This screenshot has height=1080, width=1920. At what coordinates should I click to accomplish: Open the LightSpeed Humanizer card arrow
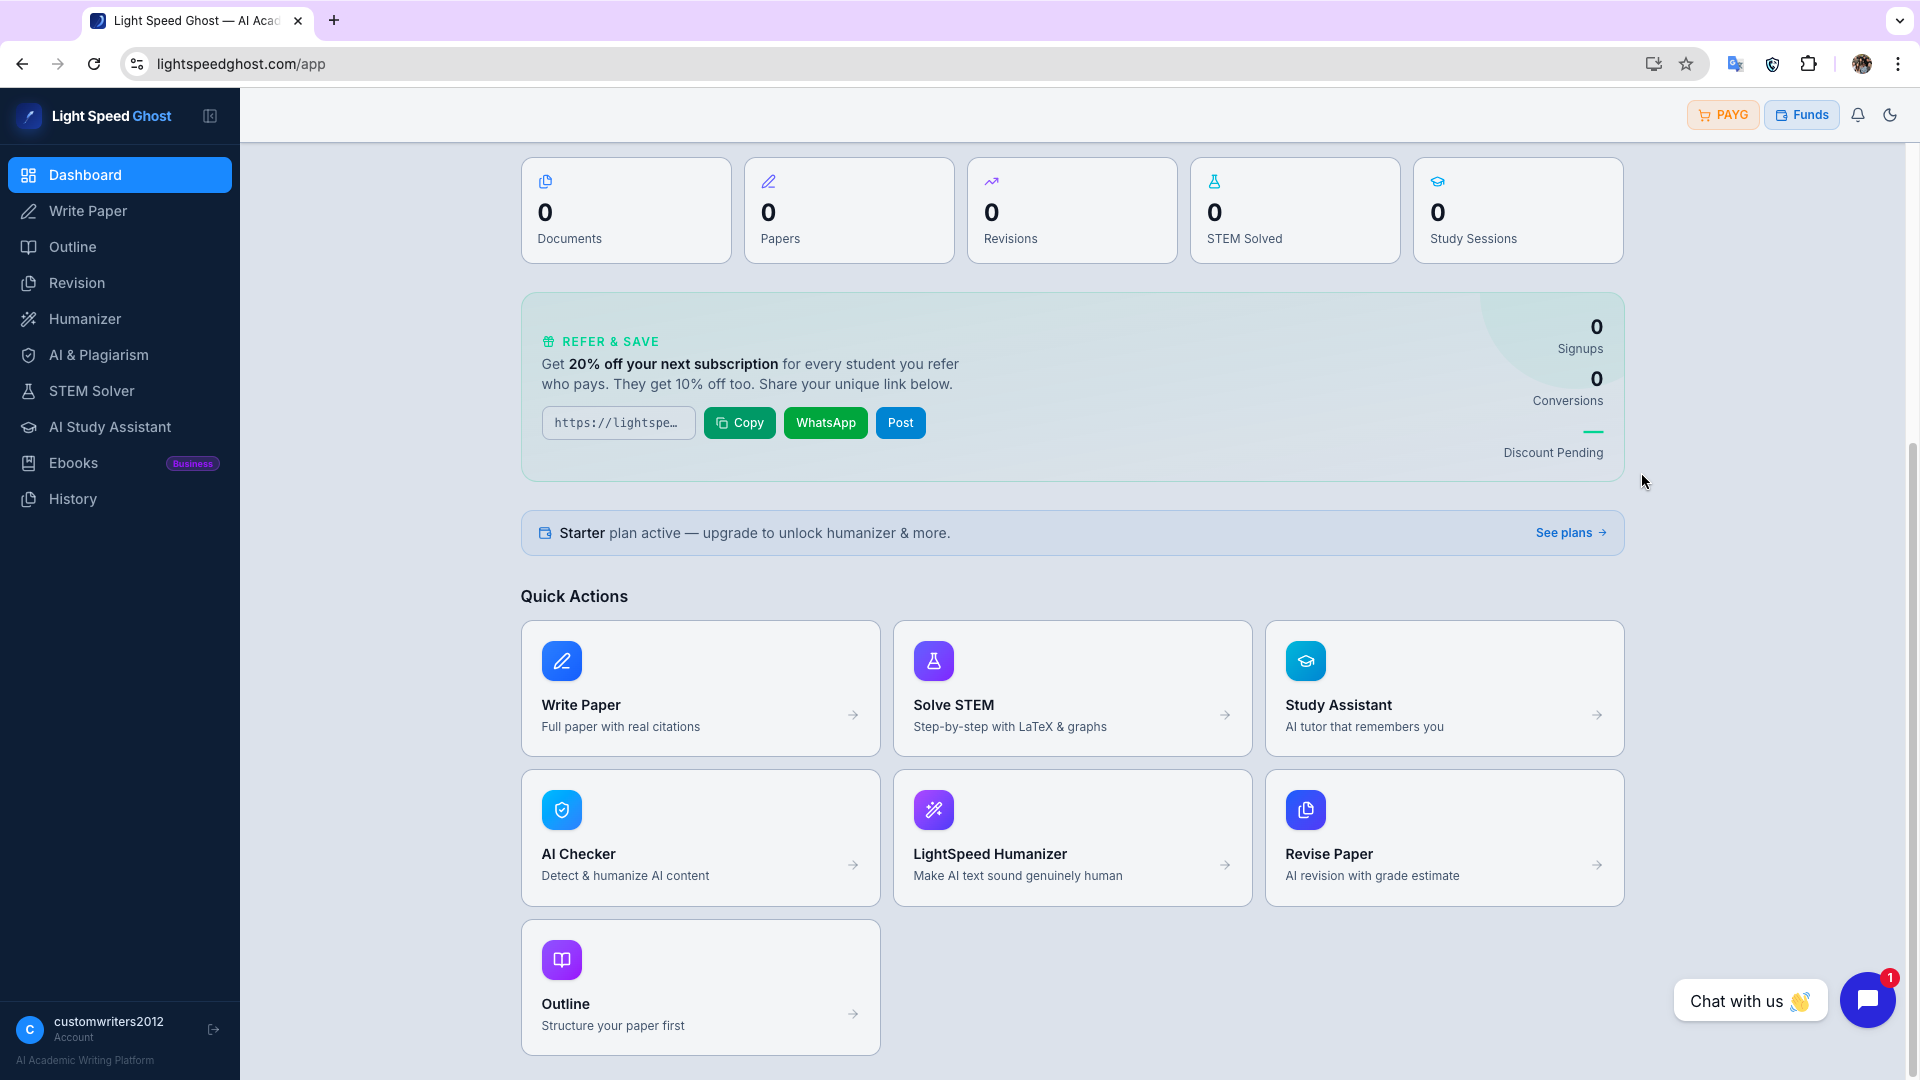[1225, 865]
